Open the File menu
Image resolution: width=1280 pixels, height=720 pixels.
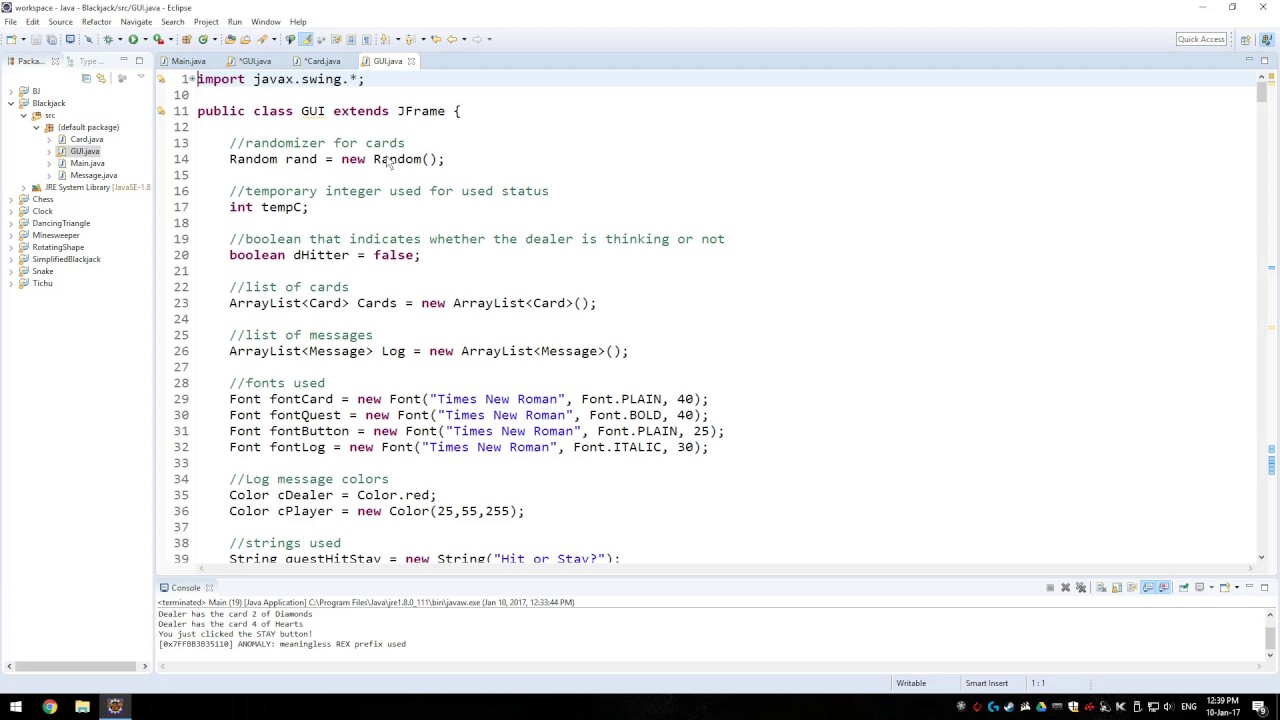(x=10, y=21)
